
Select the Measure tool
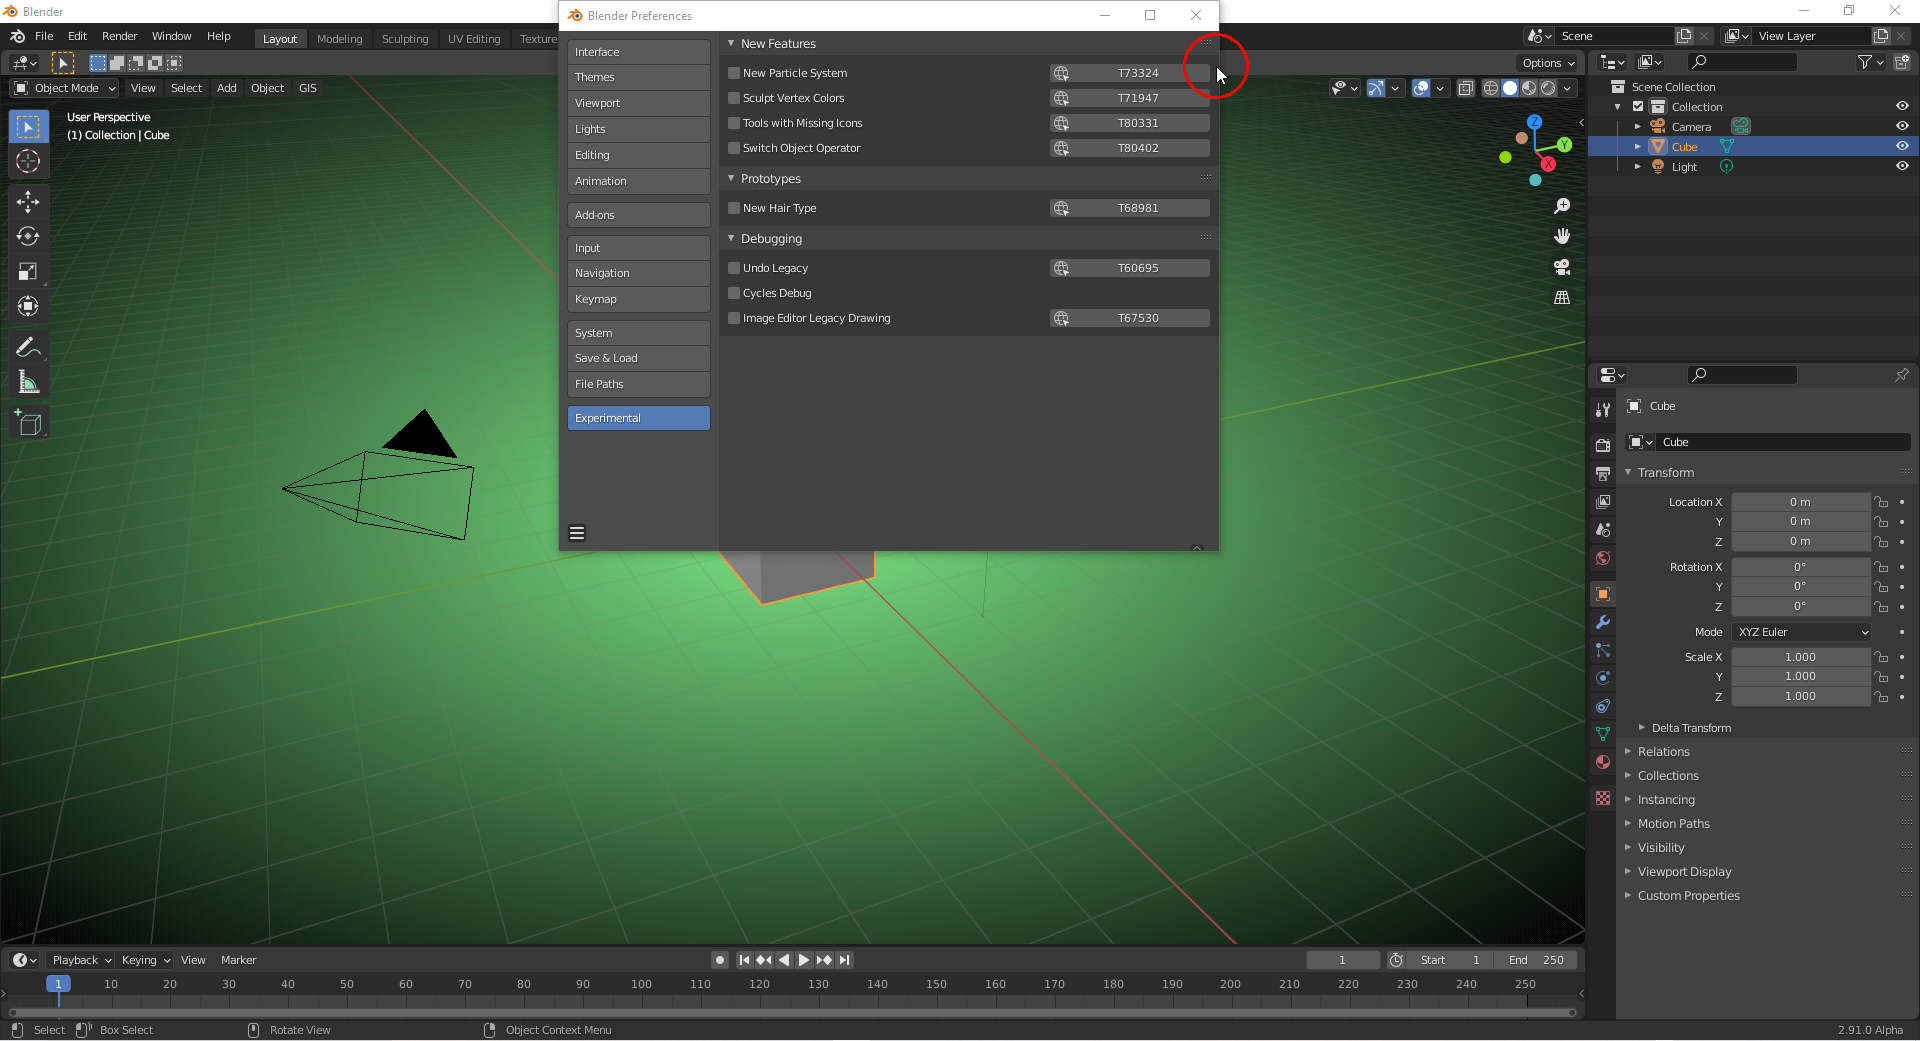click(x=28, y=383)
